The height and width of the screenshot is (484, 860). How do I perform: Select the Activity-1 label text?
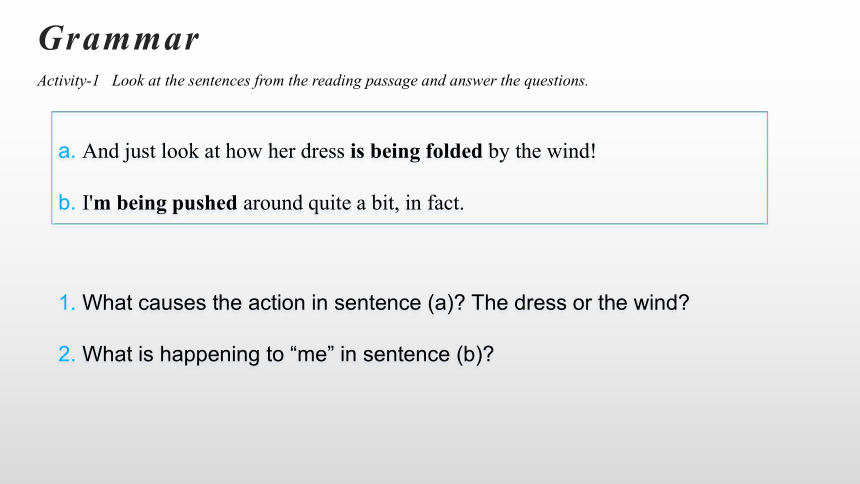coord(68,81)
